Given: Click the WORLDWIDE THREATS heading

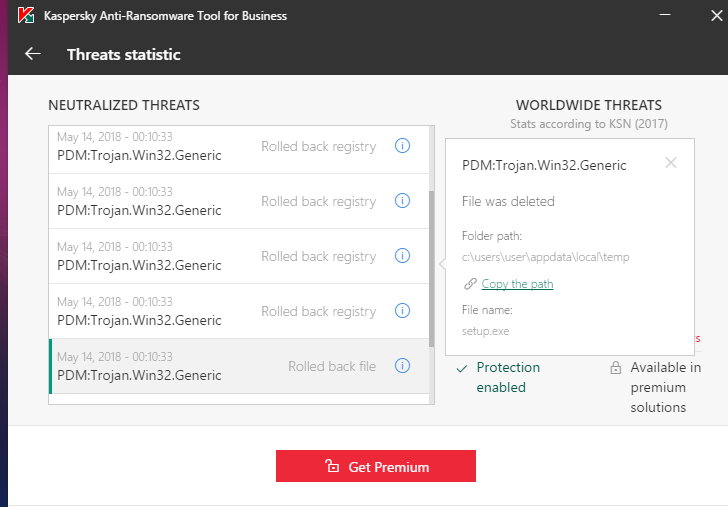Looking at the screenshot, I should (x=589, y=105).
